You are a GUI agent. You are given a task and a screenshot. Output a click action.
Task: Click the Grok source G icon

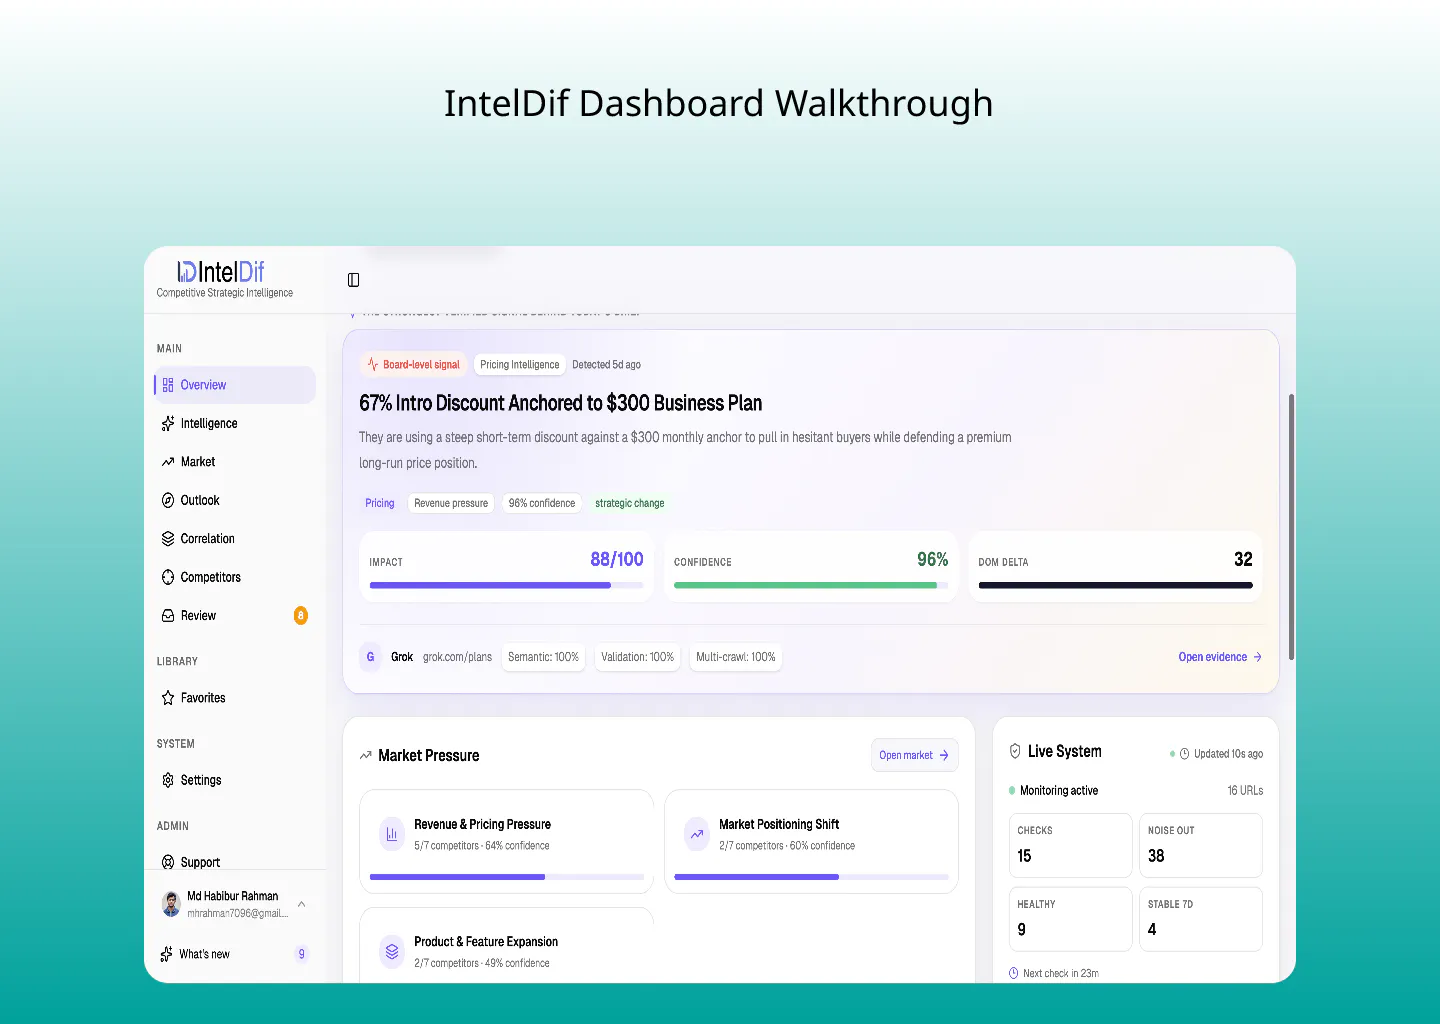370,657
